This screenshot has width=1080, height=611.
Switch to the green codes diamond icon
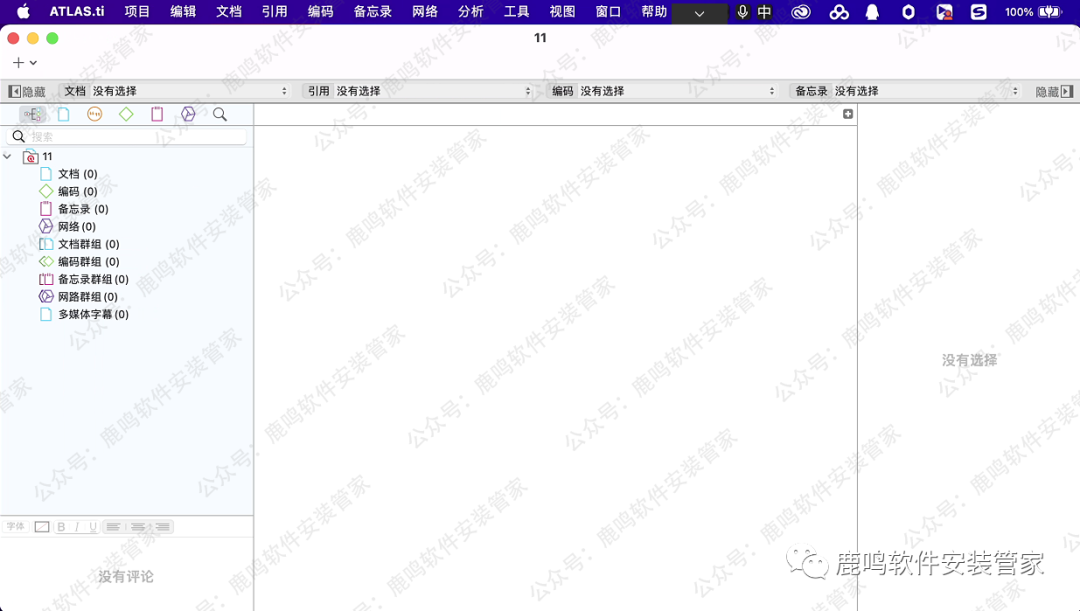click(x=126, y=115)
